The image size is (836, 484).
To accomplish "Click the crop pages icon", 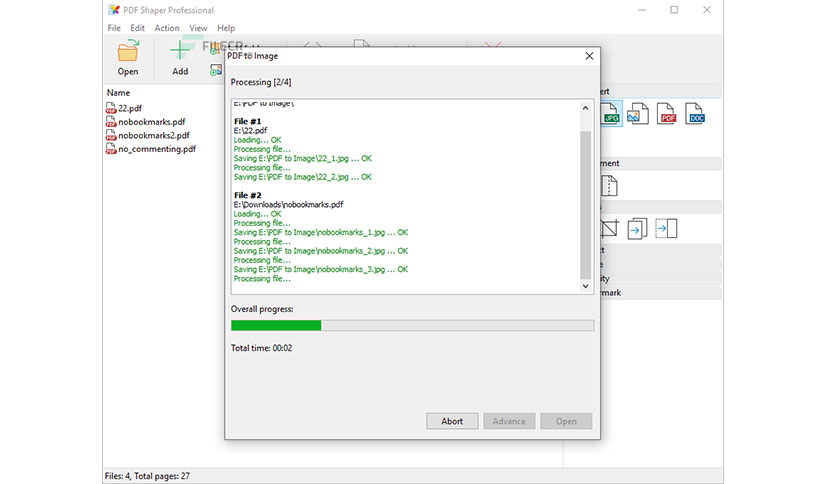I will click(610, 229).
